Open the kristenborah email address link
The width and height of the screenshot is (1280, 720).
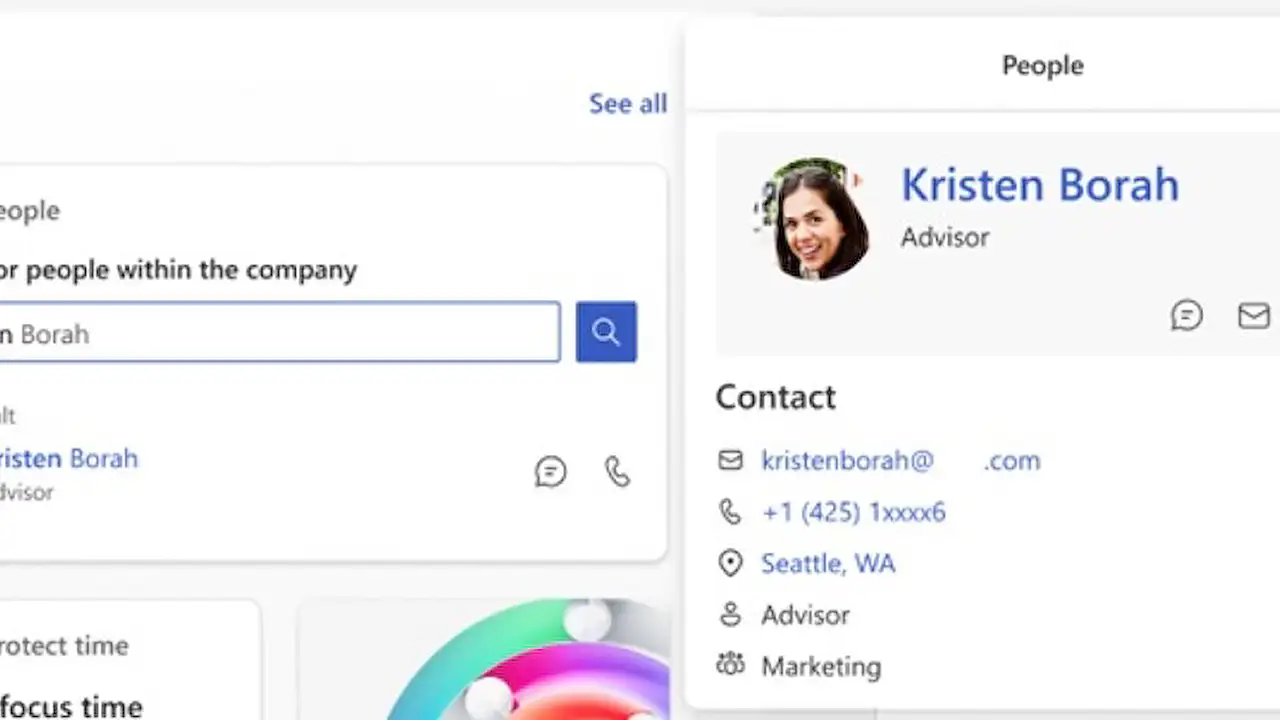[x=900, y=461]
